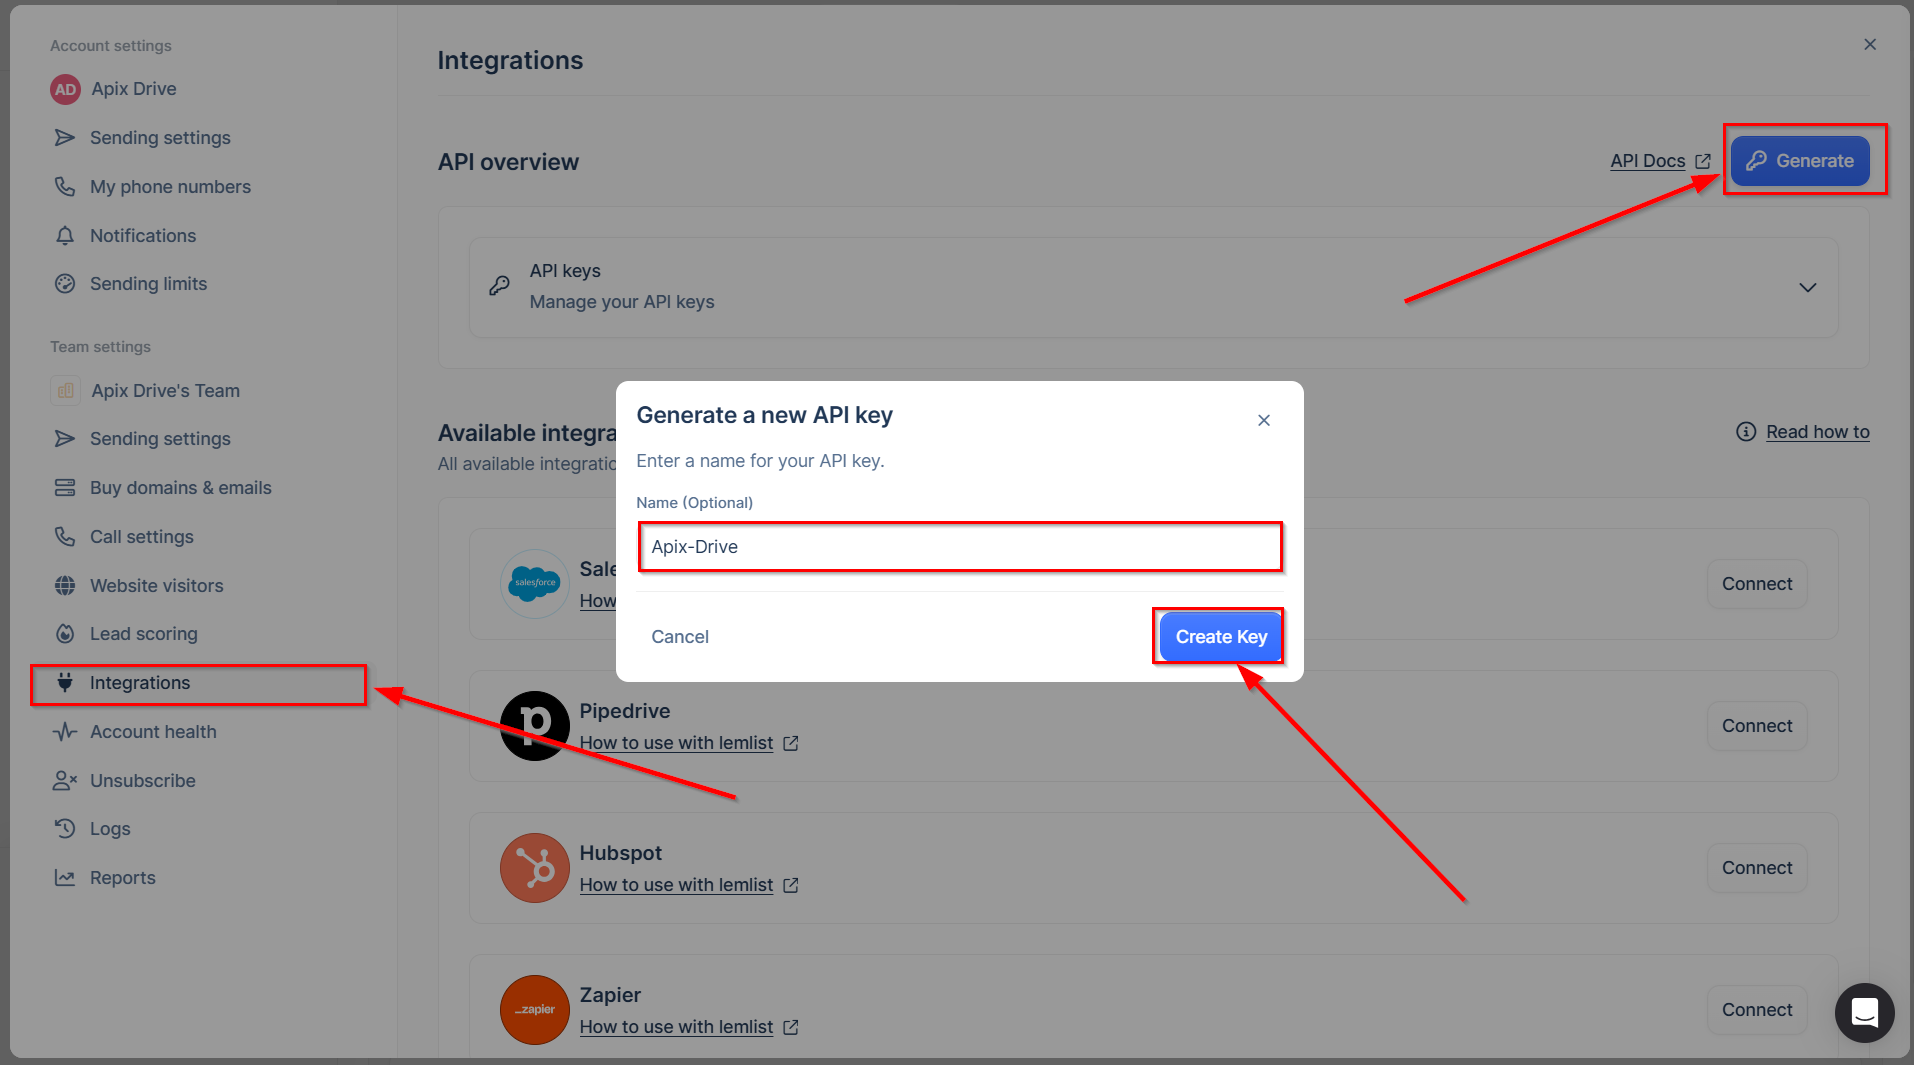
Task: Click the Read how to info icon
Action: (x=1746, y=431)
